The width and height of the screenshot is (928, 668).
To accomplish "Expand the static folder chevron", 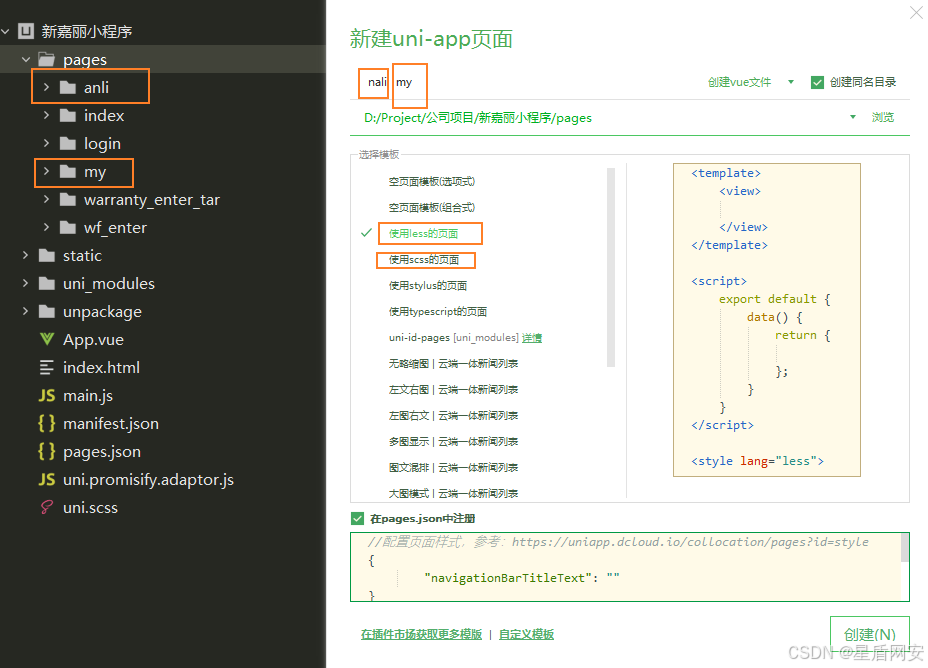I will pyautogui.click(x=25, y=255).
